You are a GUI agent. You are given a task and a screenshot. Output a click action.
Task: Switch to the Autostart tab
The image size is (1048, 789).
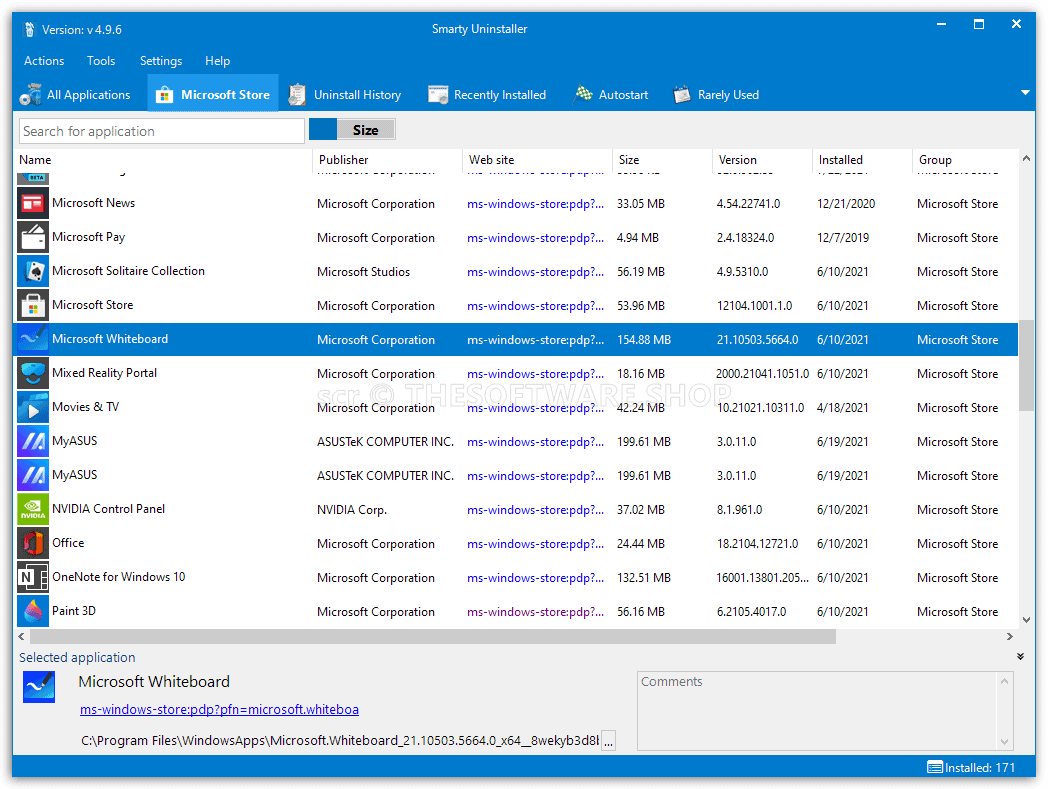pyautogui.click(x=611, y=95)
